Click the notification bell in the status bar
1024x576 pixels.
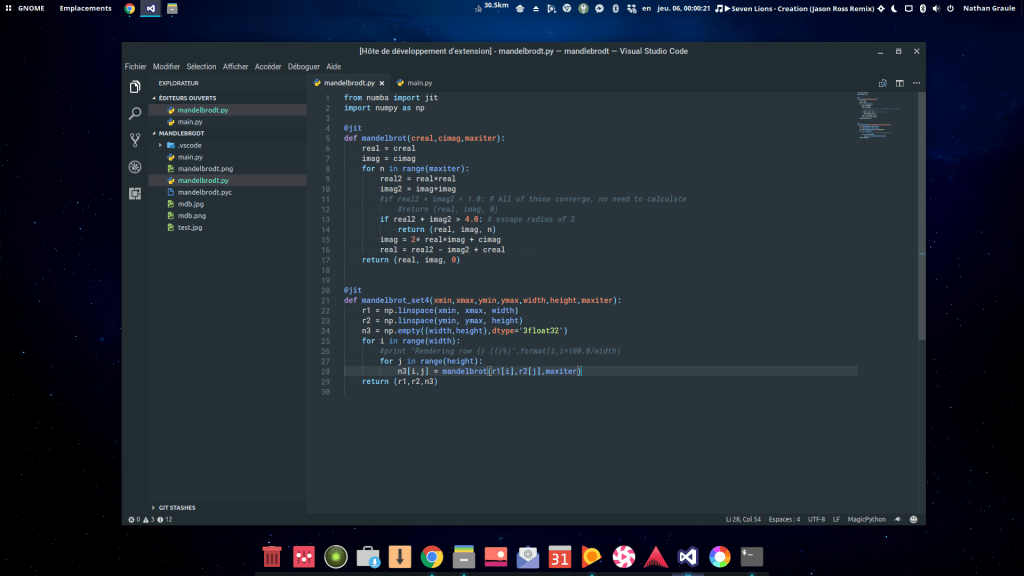coord(898,519)
